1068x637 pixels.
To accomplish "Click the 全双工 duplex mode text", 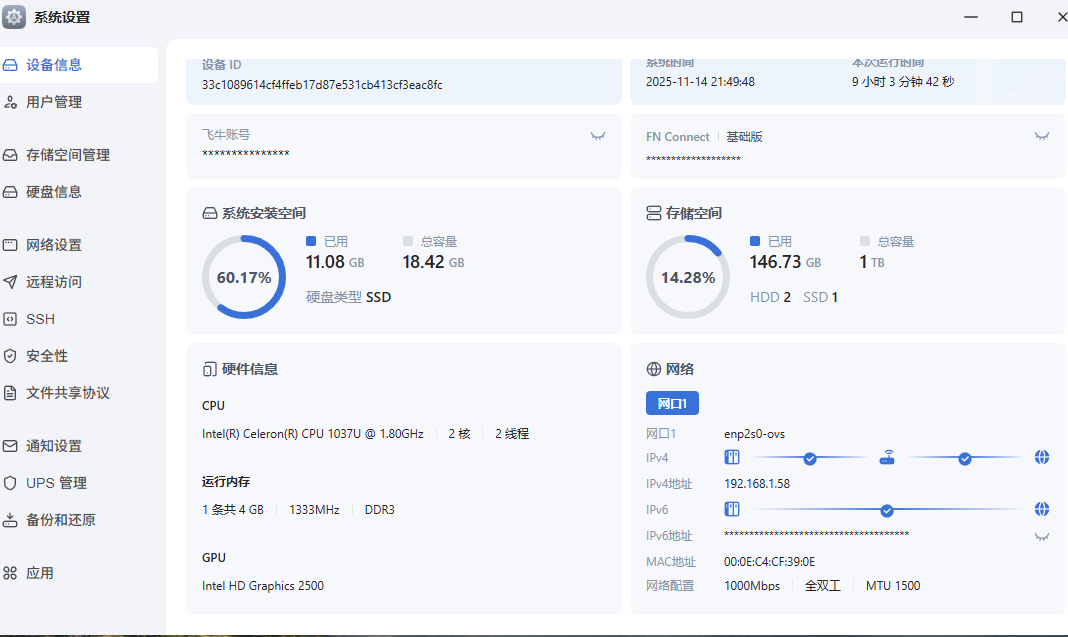I will (823, 586).
